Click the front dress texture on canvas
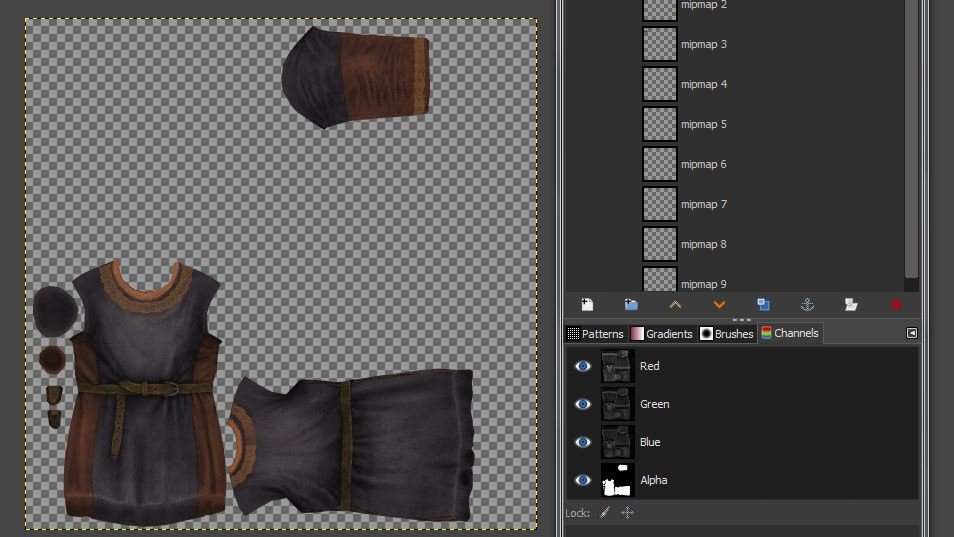Screen dimensions: 954x537 146,392
